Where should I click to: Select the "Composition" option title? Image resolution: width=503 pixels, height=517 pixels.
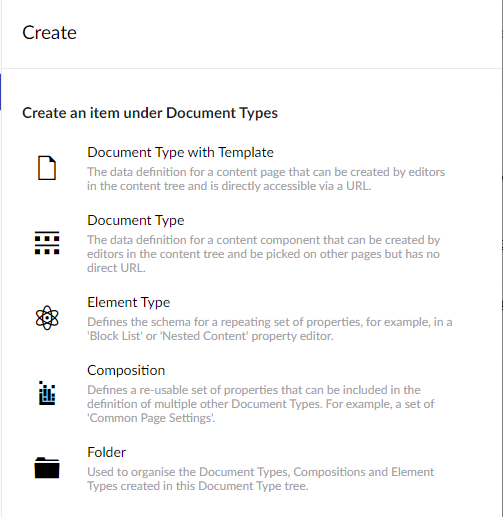point(126,370)
